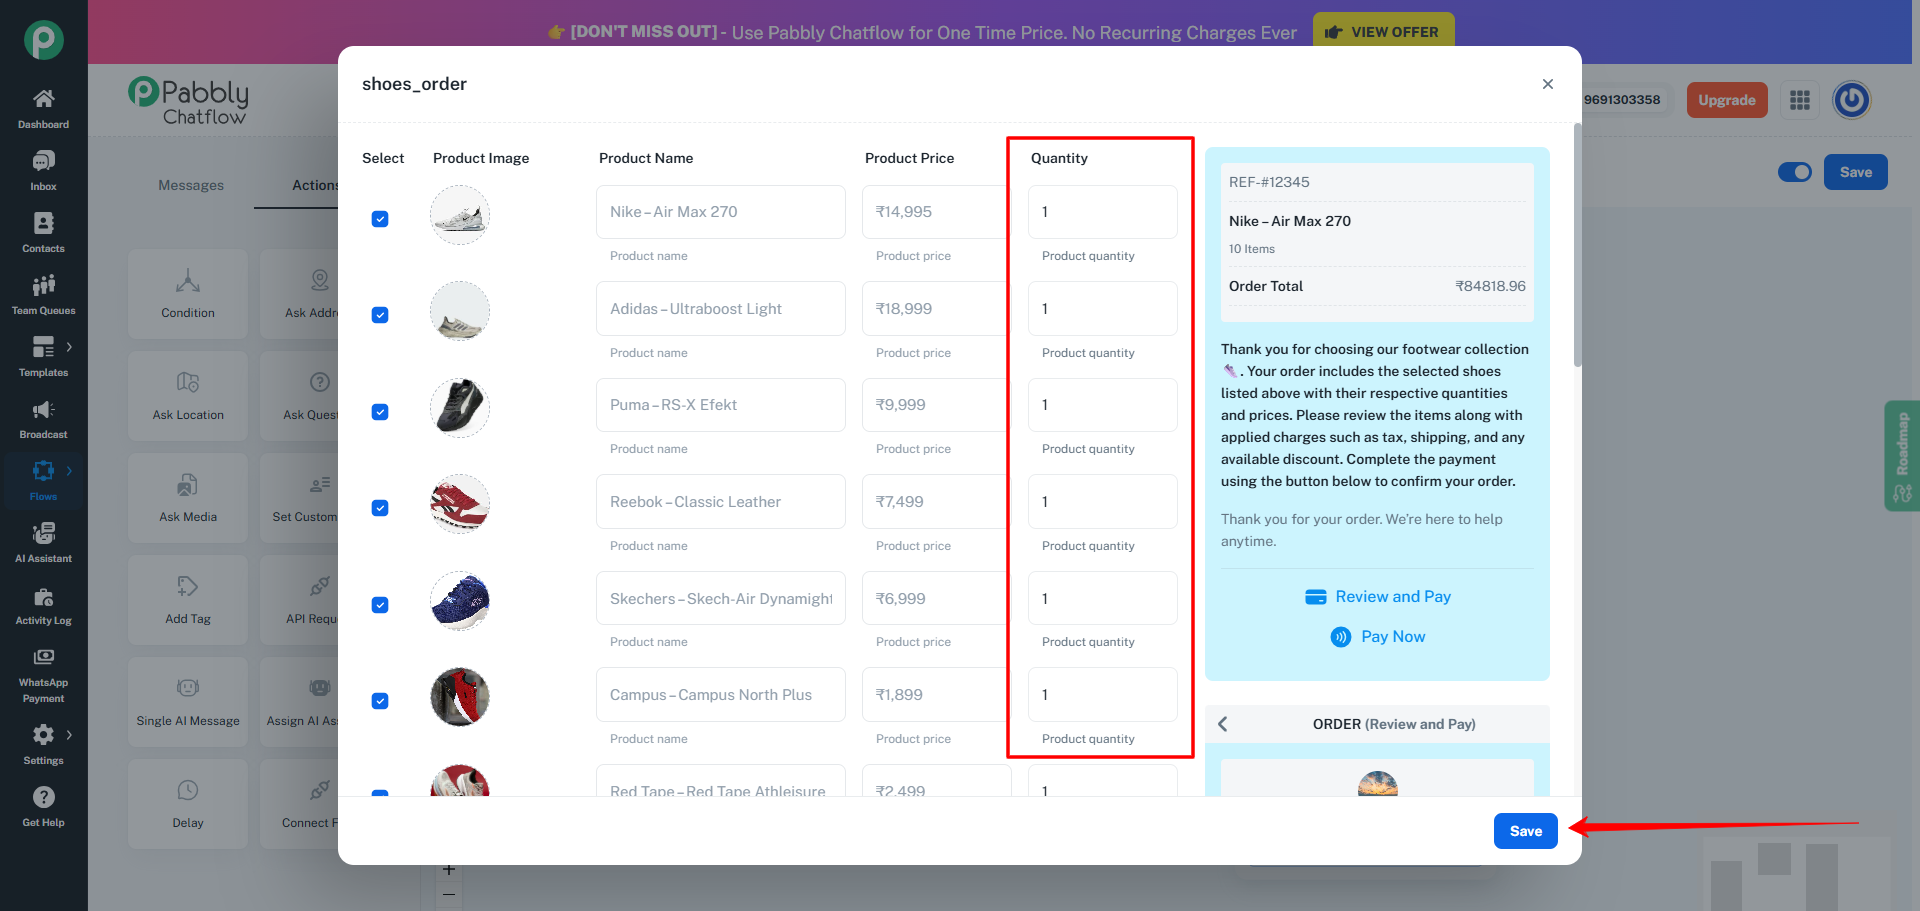Open the Inbox sidebar icon

coord(43,171)
